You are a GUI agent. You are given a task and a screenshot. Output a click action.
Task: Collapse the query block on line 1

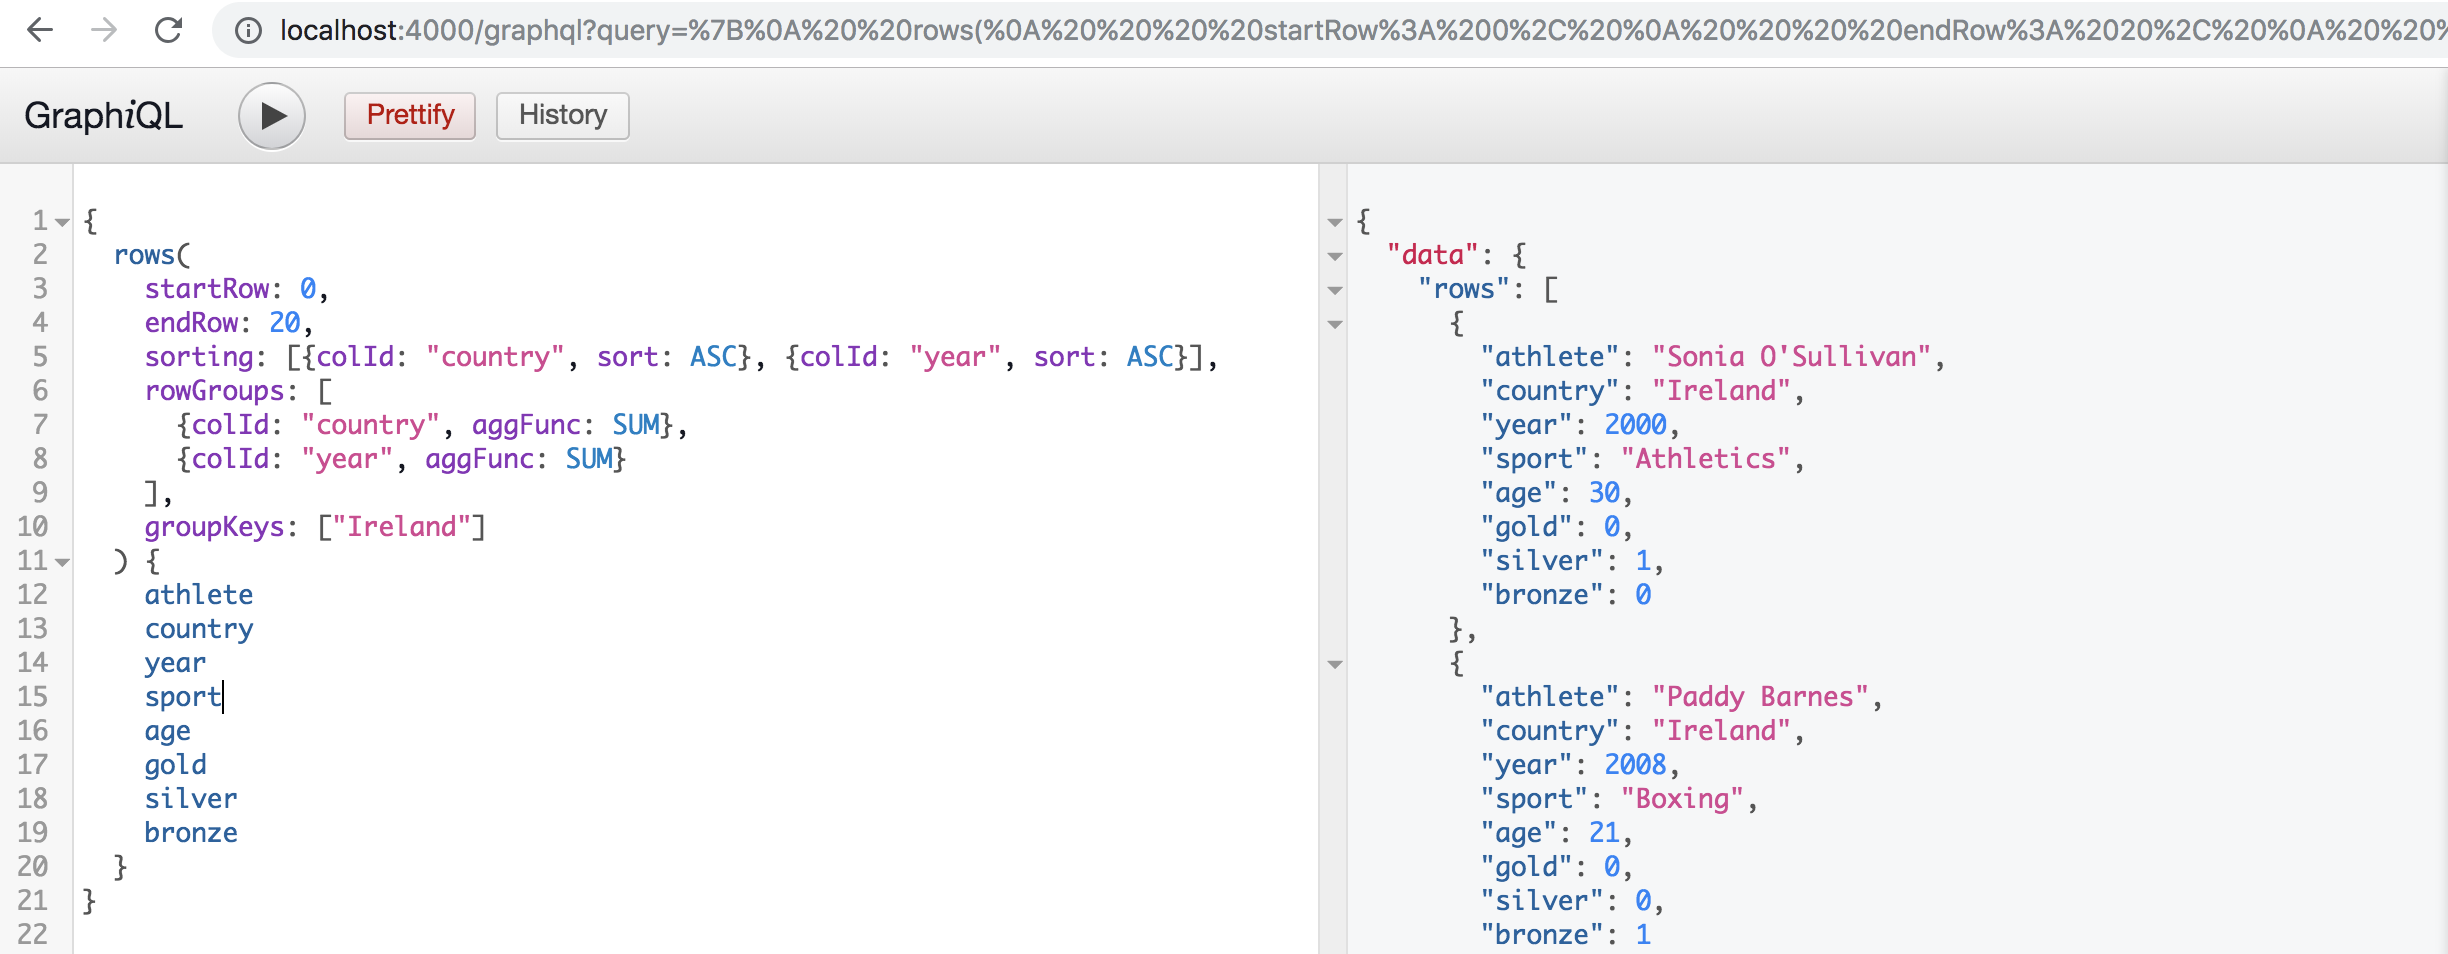[x=60, y=220]
